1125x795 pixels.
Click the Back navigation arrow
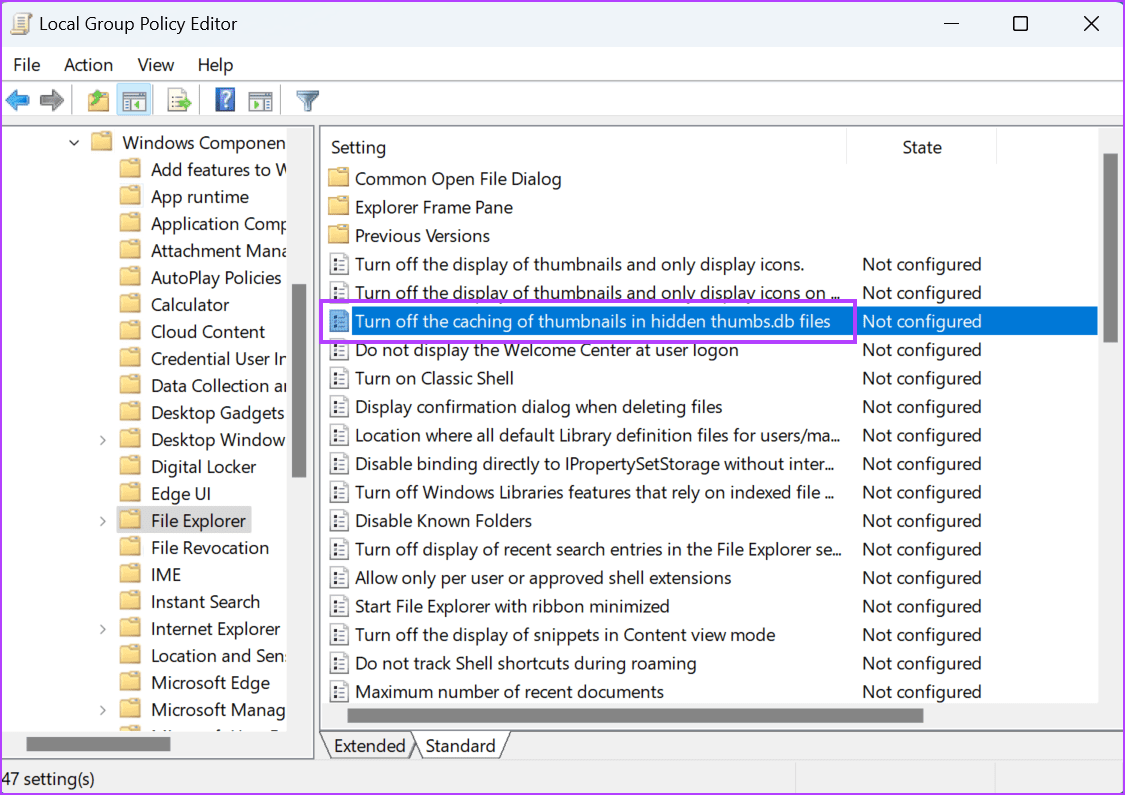pos(18,100)
